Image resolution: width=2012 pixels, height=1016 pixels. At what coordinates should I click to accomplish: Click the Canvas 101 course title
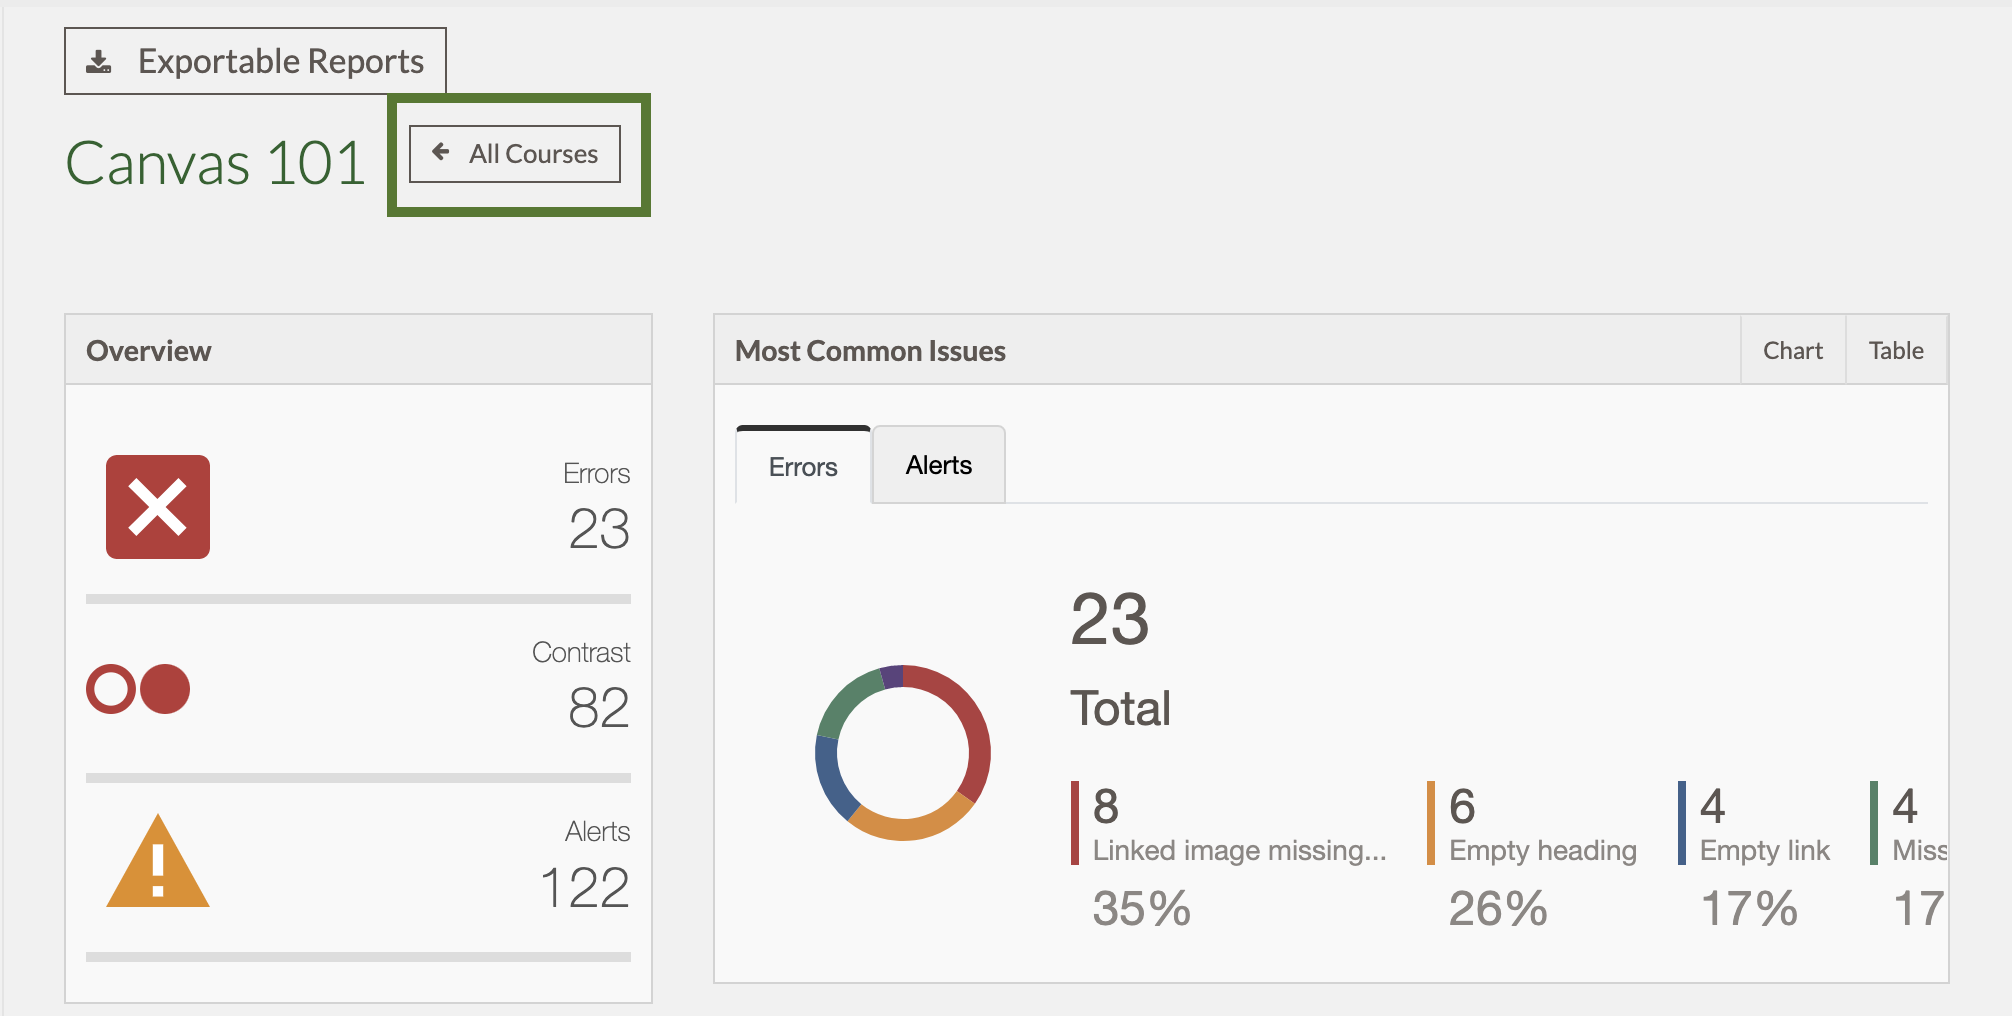(216, 163)
